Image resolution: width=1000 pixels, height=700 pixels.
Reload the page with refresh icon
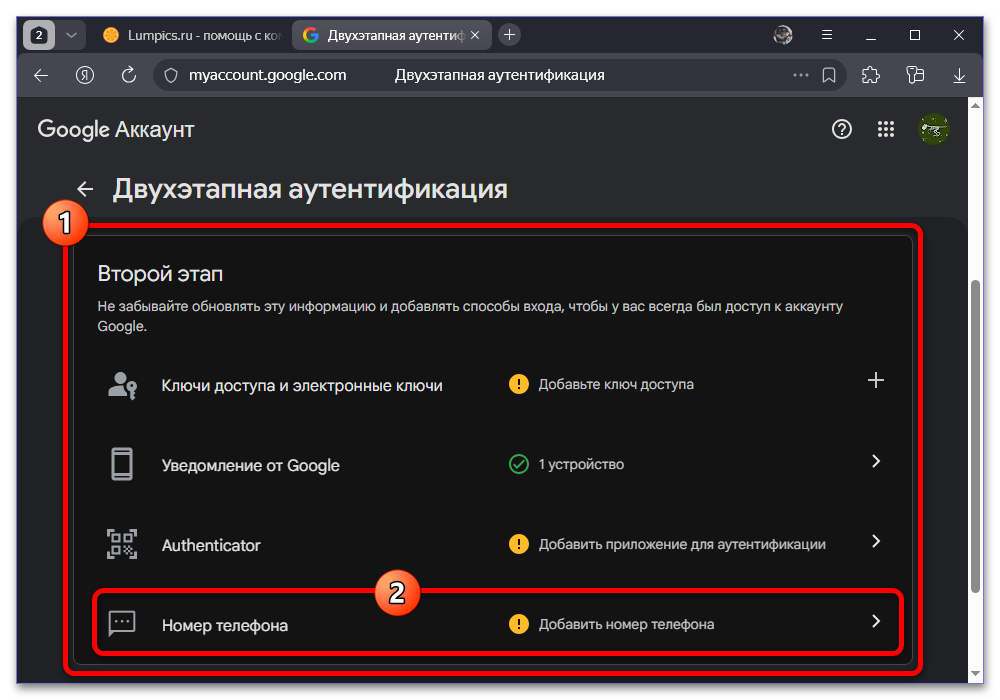129,75
